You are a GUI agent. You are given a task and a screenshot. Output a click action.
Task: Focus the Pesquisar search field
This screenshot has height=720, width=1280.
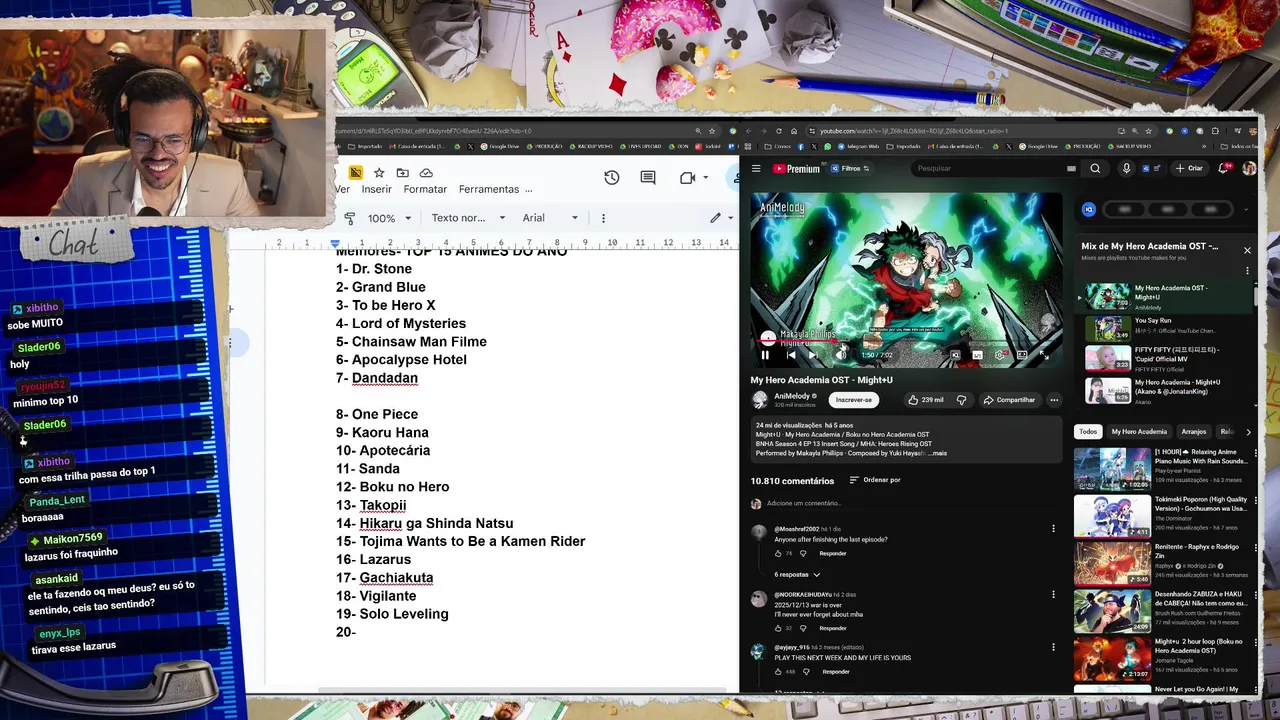click(x=990, y=169)
